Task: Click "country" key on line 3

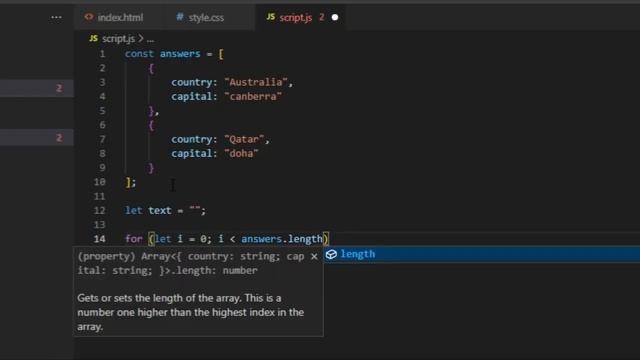Action: click(x=191, y=82)
